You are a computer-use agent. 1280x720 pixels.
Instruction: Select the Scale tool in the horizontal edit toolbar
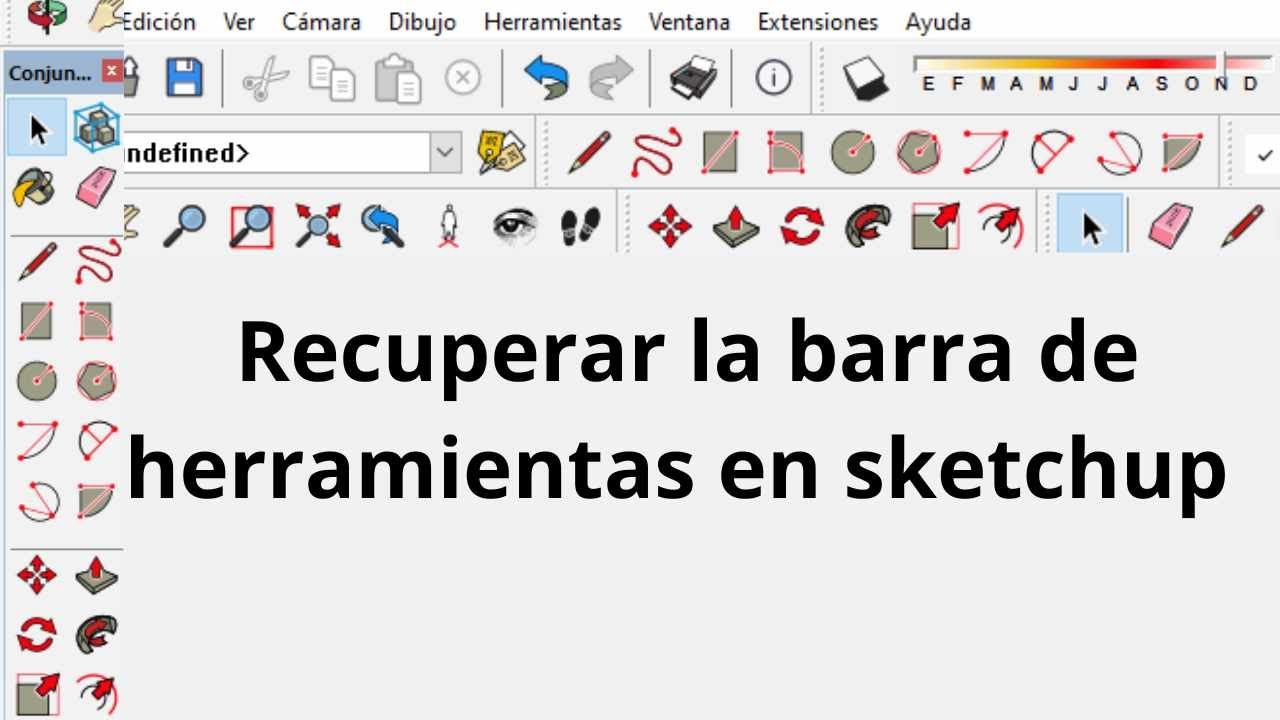[x=935, y=226]
